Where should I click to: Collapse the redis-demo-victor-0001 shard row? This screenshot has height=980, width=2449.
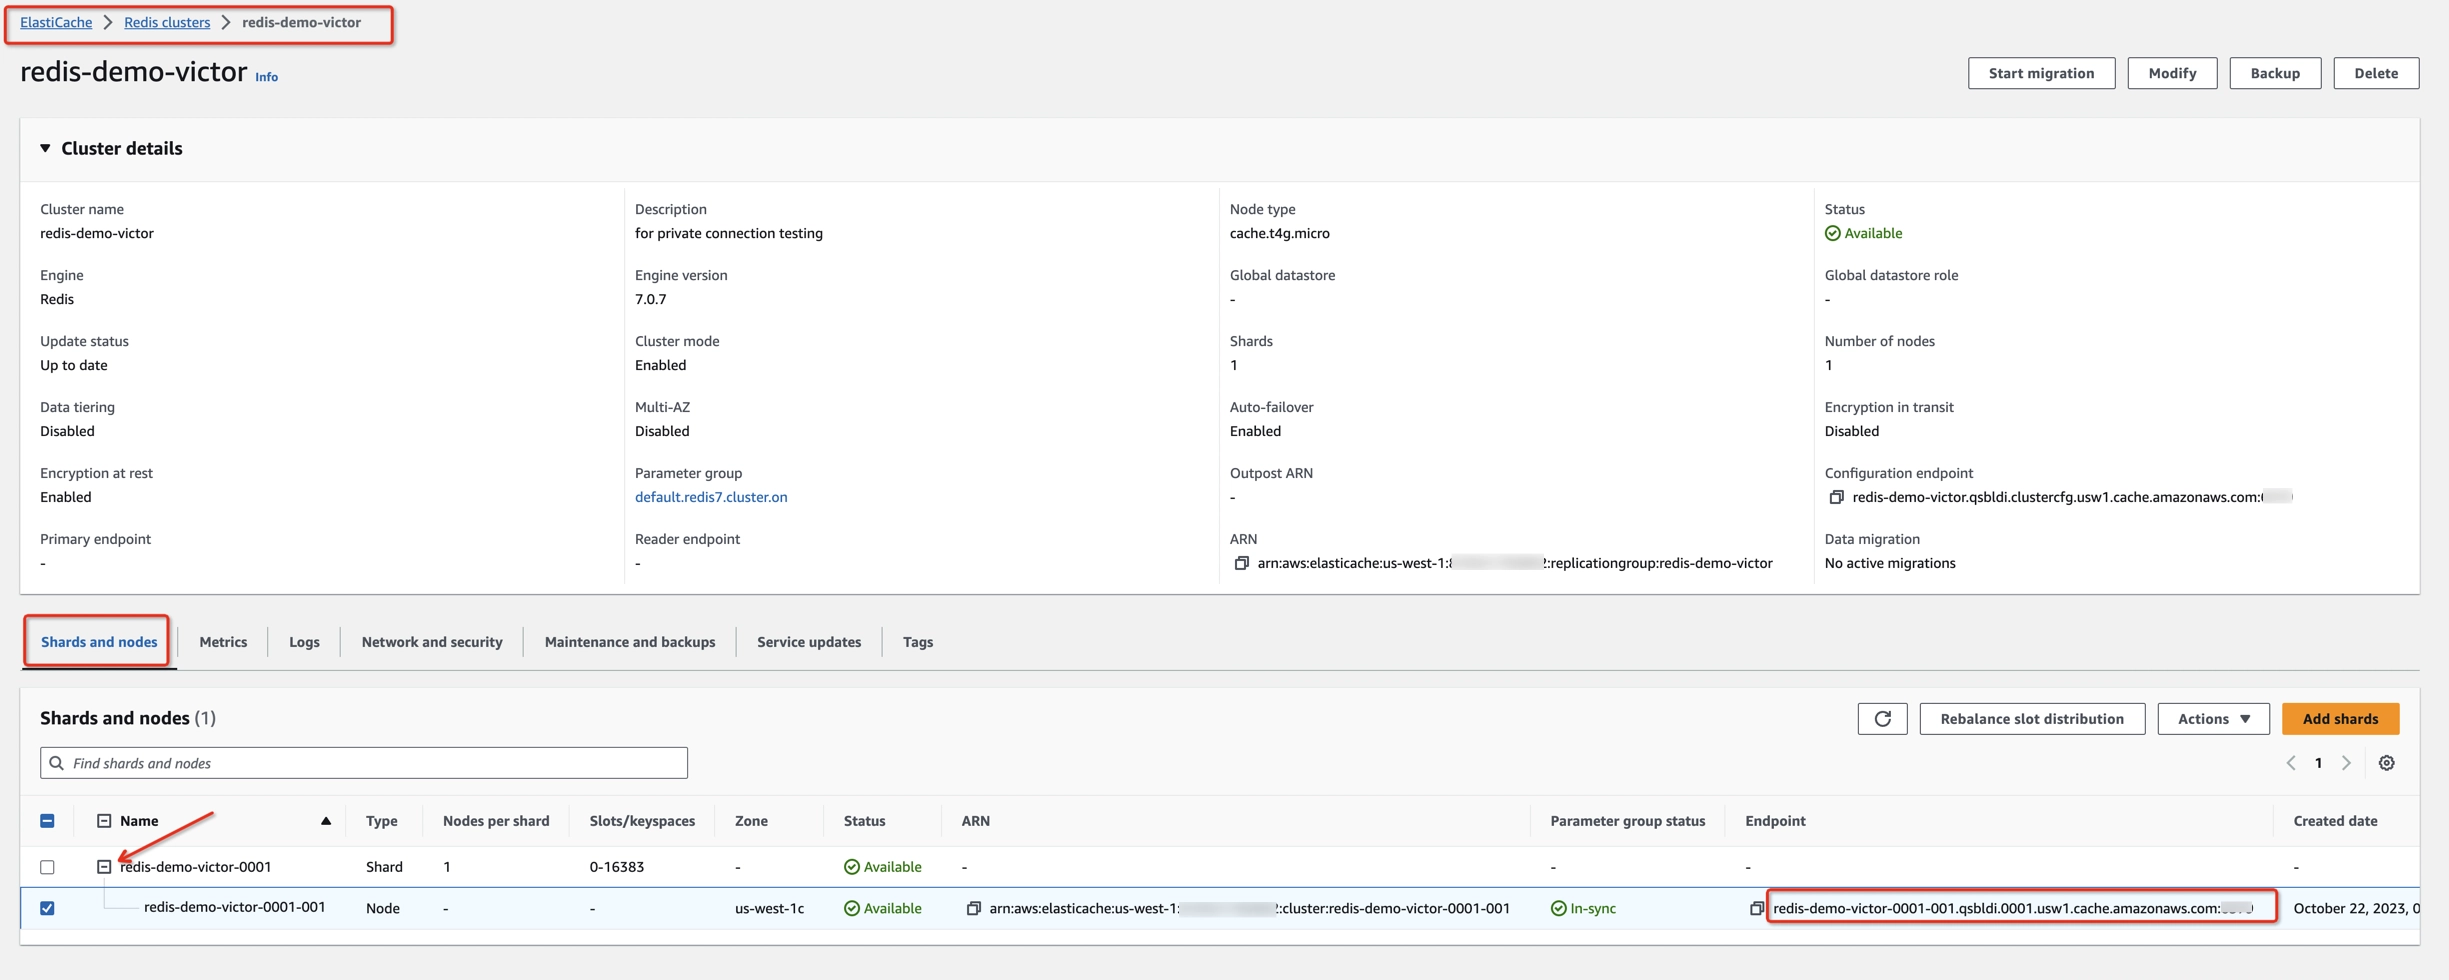pyautogui.click(x=104, y=867)
